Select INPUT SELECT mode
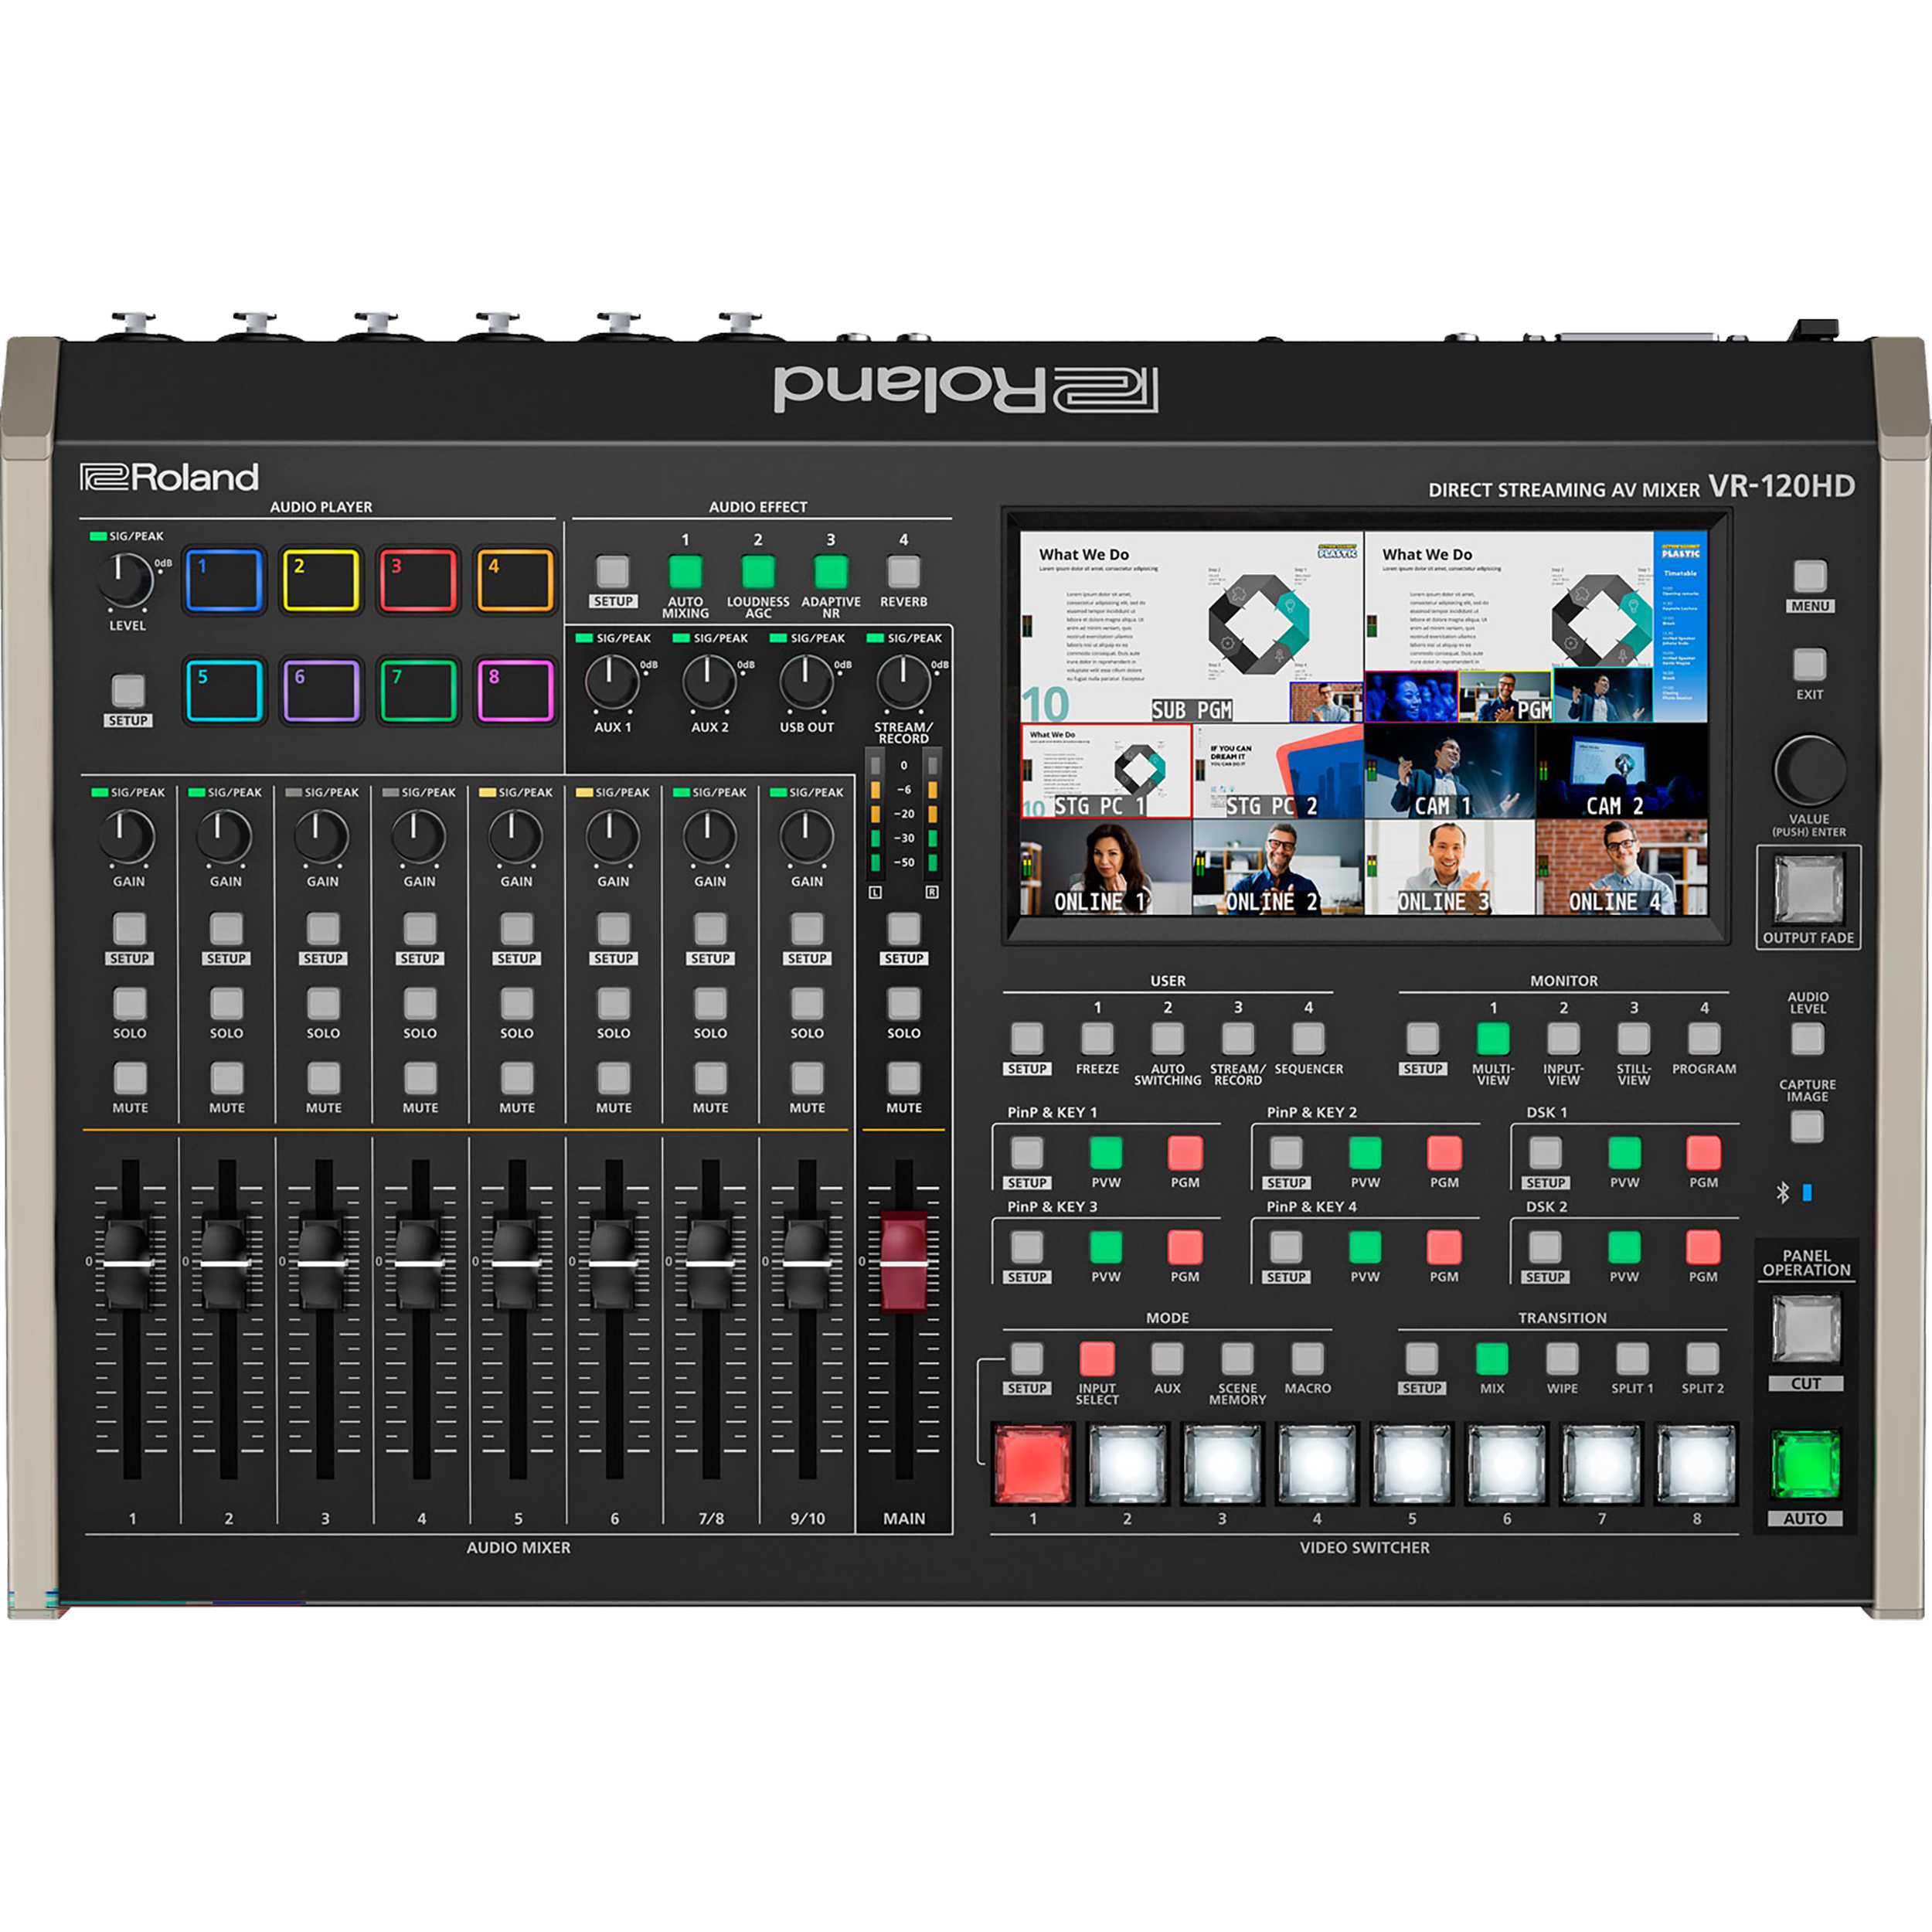 coord(1097,1359)
